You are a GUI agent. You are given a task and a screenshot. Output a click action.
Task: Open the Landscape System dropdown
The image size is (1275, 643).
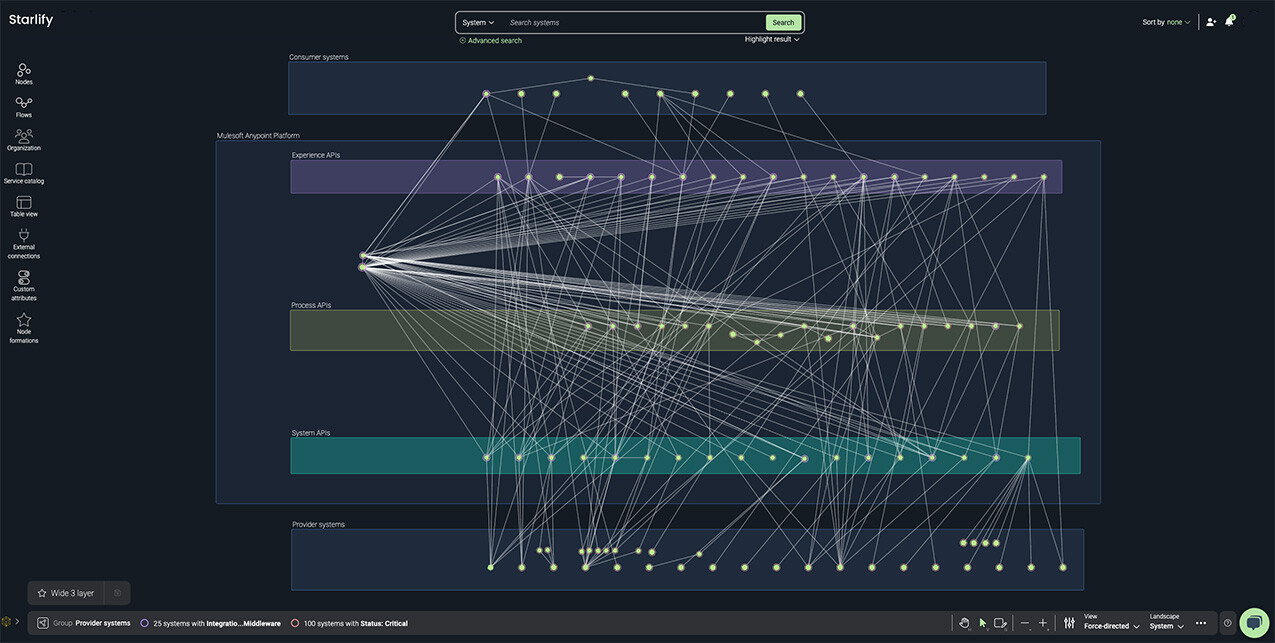point(1166,622)
